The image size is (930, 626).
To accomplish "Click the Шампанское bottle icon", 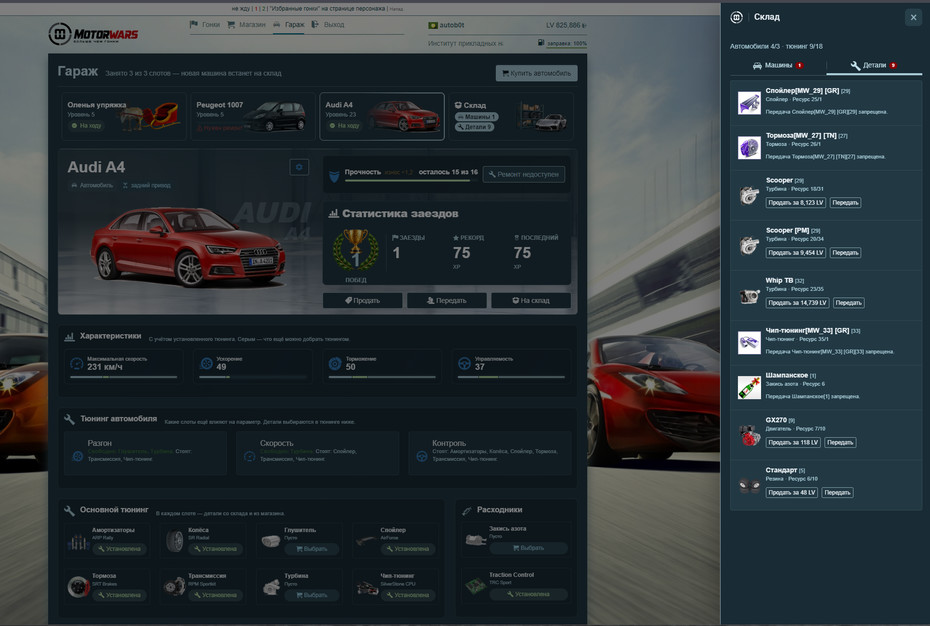I will (x=749, y=387).
